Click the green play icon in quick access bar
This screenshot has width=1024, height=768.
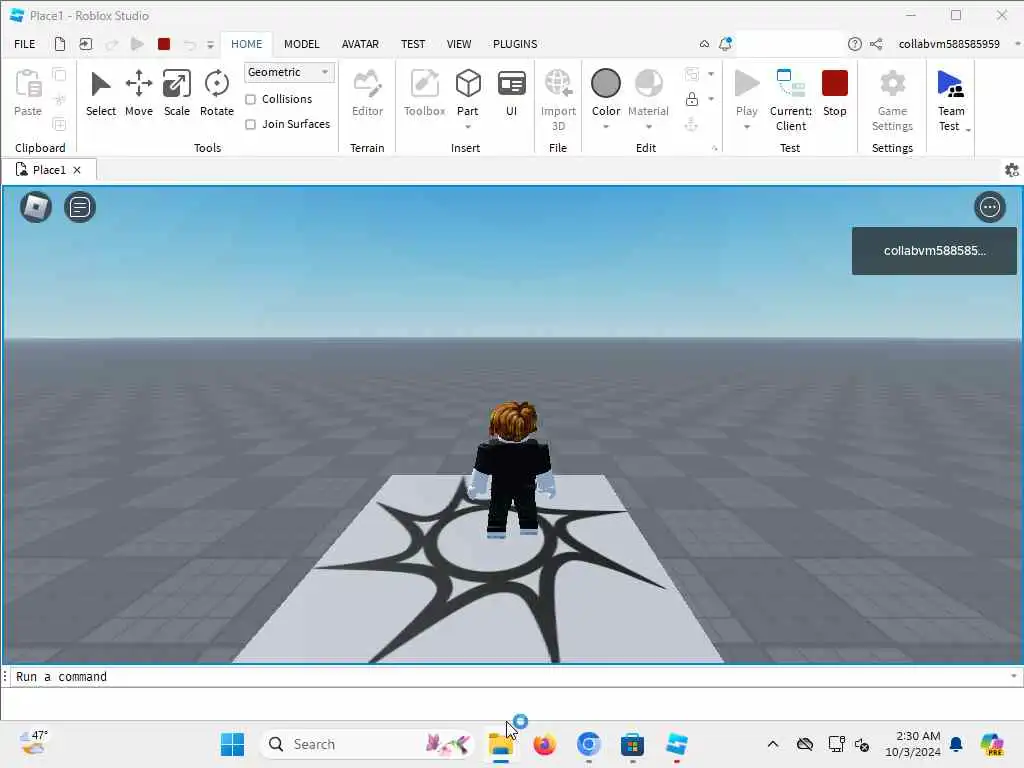click(x=137, y=44)
